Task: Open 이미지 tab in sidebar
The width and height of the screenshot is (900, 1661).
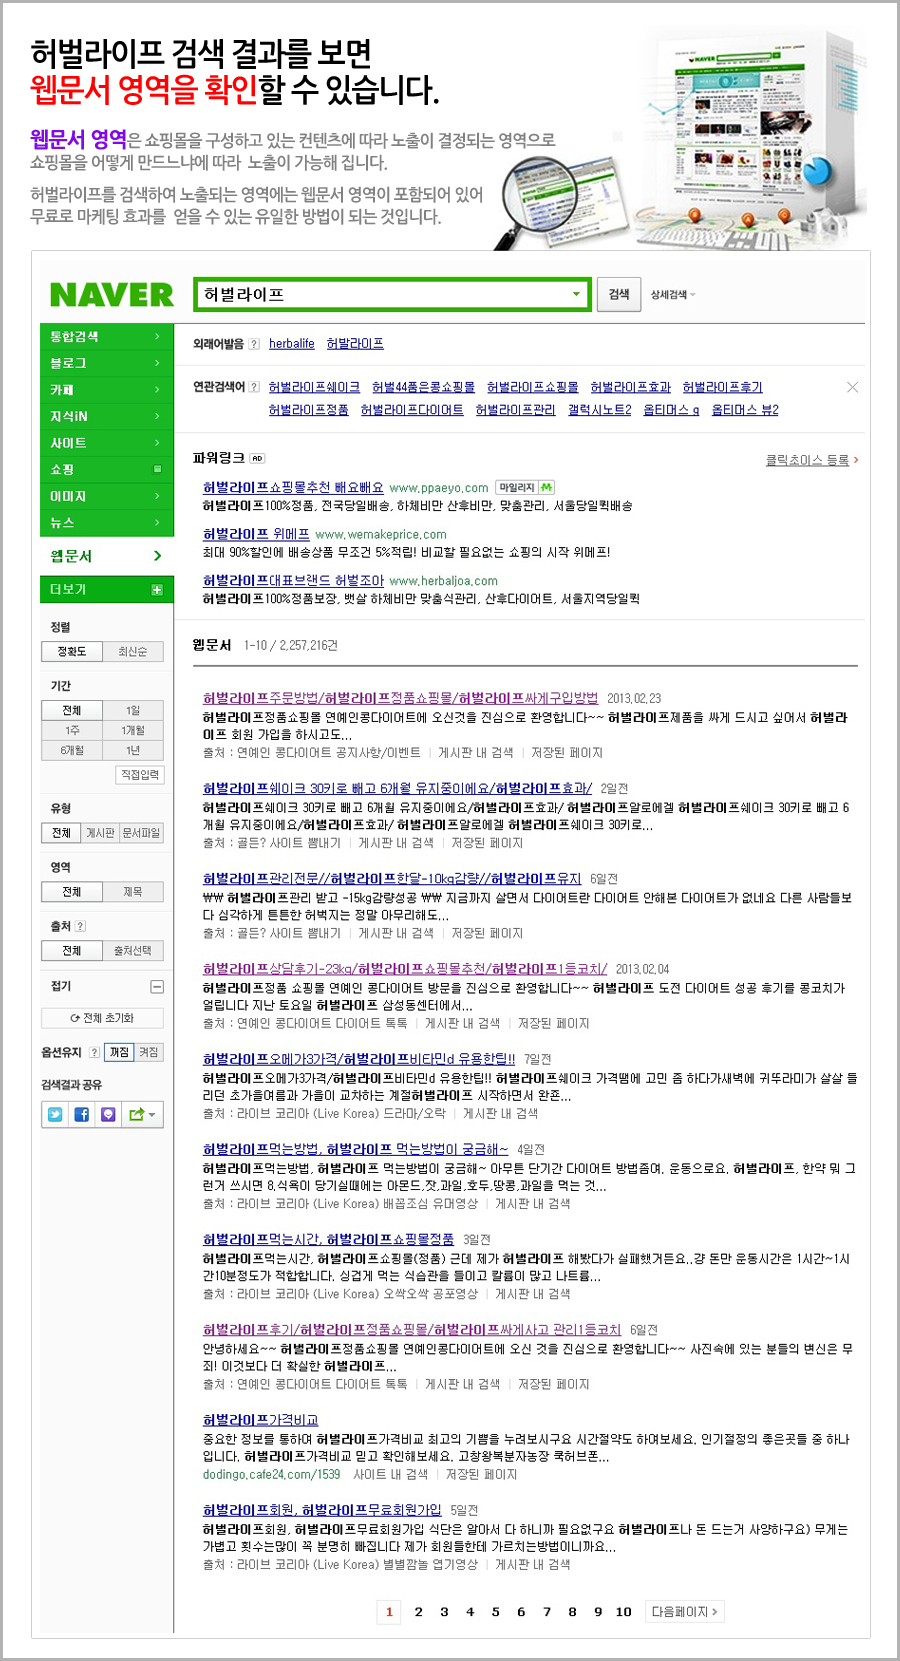Action: (x=107, y=496)
